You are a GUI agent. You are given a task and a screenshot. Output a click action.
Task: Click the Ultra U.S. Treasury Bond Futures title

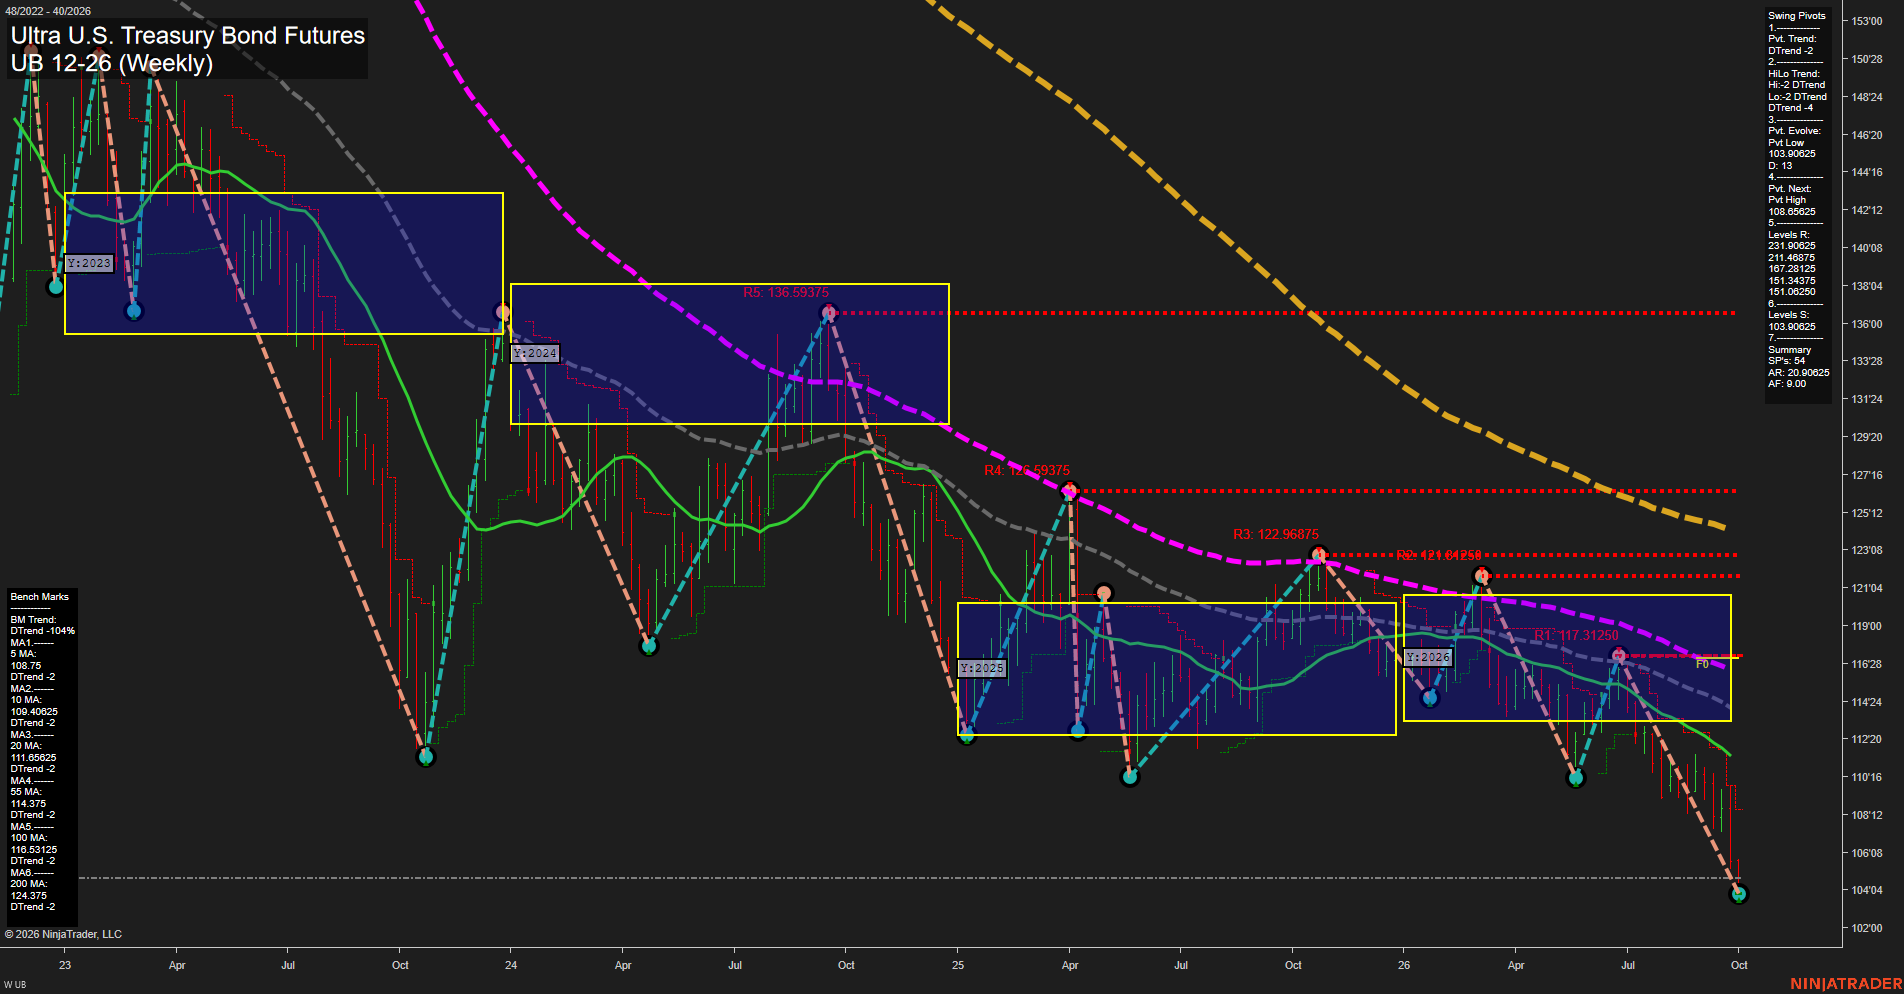[x=188, y=35]
